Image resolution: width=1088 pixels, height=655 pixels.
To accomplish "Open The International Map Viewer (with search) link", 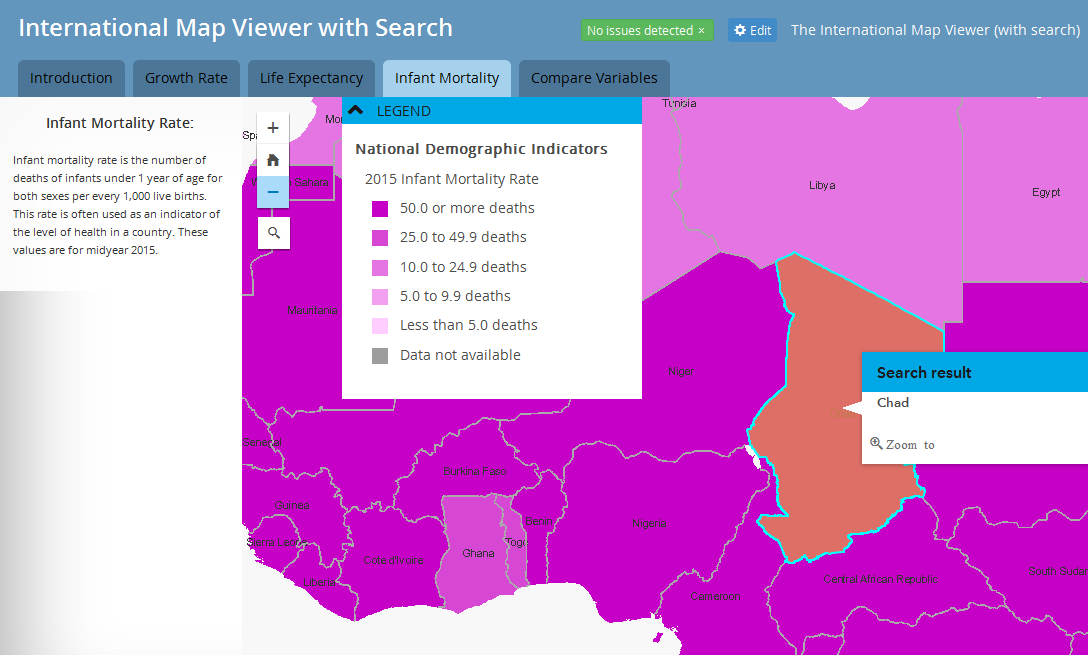I will point(935,29).
